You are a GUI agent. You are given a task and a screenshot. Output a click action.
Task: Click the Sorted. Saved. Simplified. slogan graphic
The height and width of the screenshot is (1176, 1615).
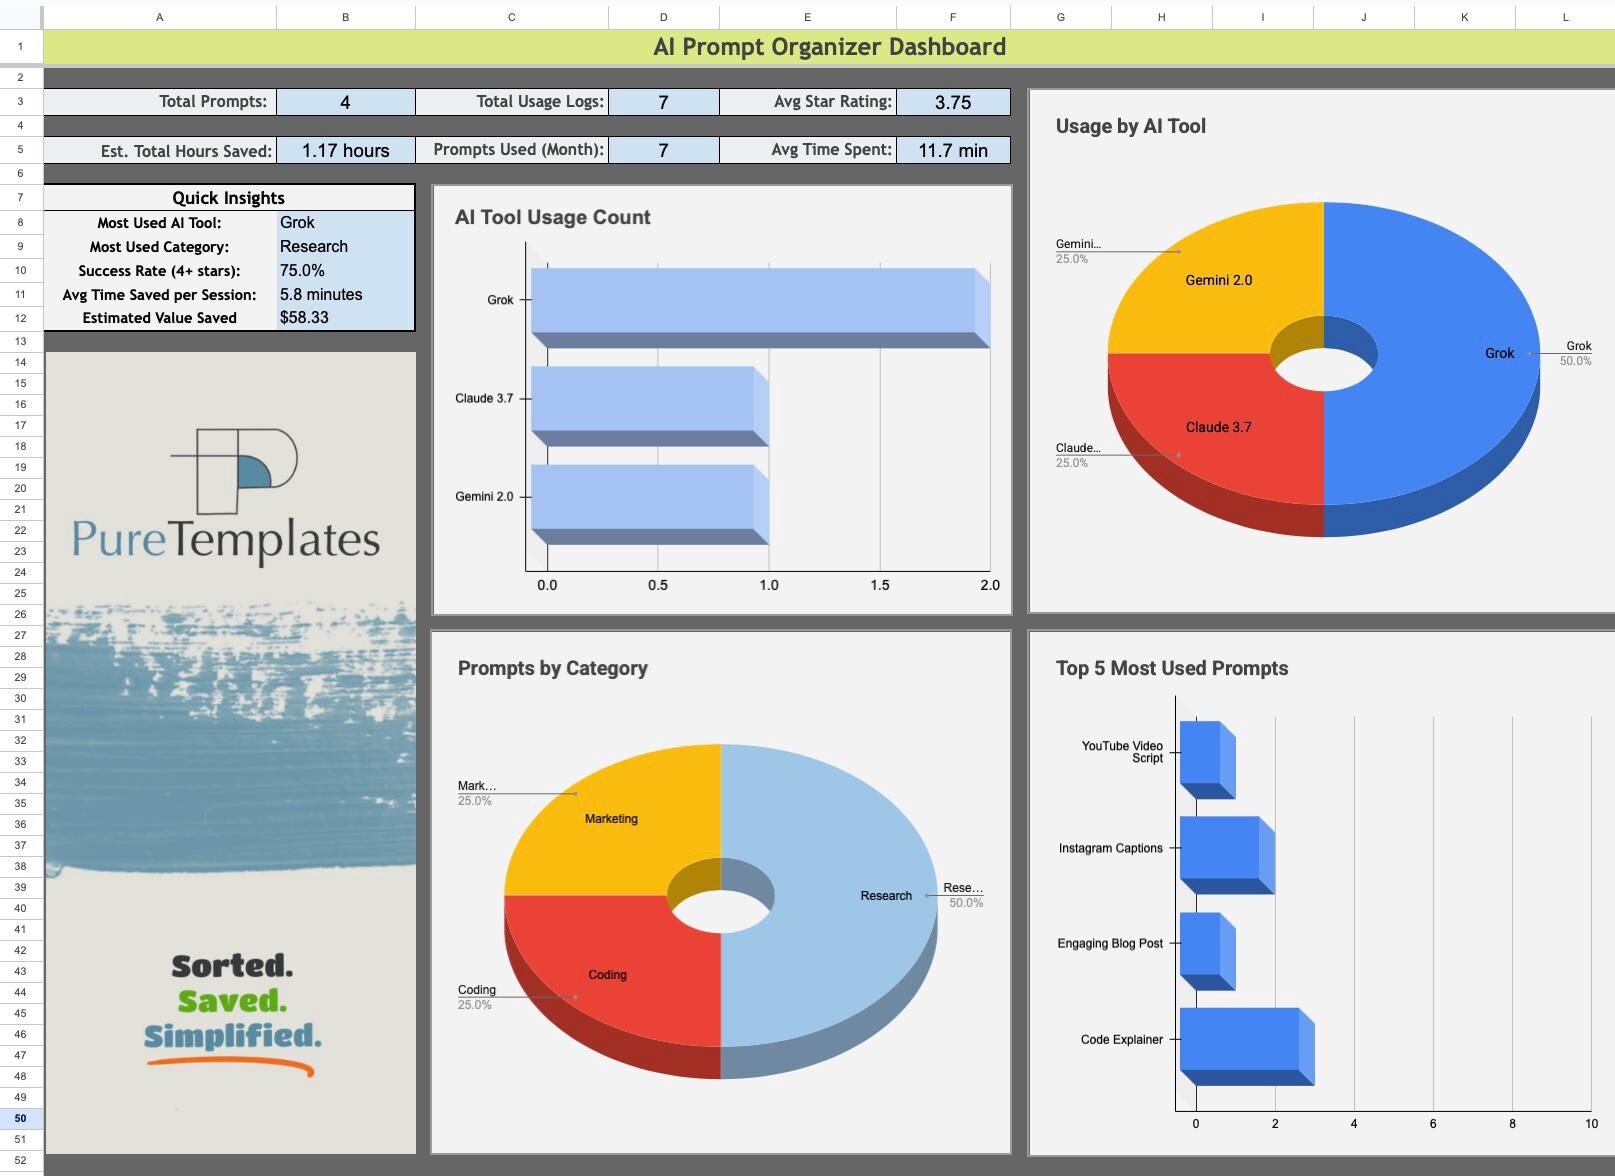[232, 1014]
